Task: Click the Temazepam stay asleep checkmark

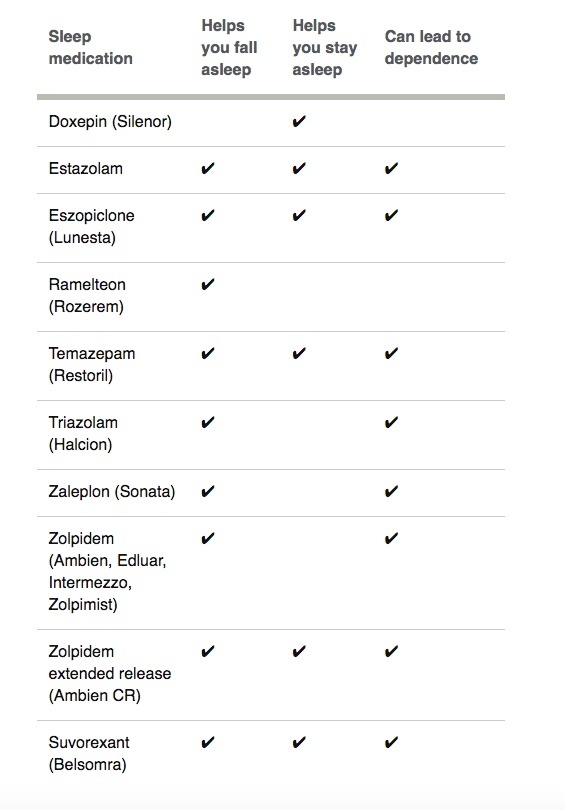Action: tap(299, 354)
